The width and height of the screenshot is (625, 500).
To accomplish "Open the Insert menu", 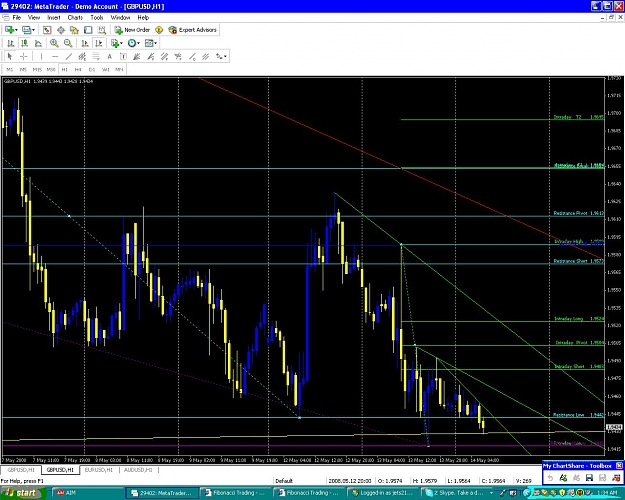I will [54, 18].
